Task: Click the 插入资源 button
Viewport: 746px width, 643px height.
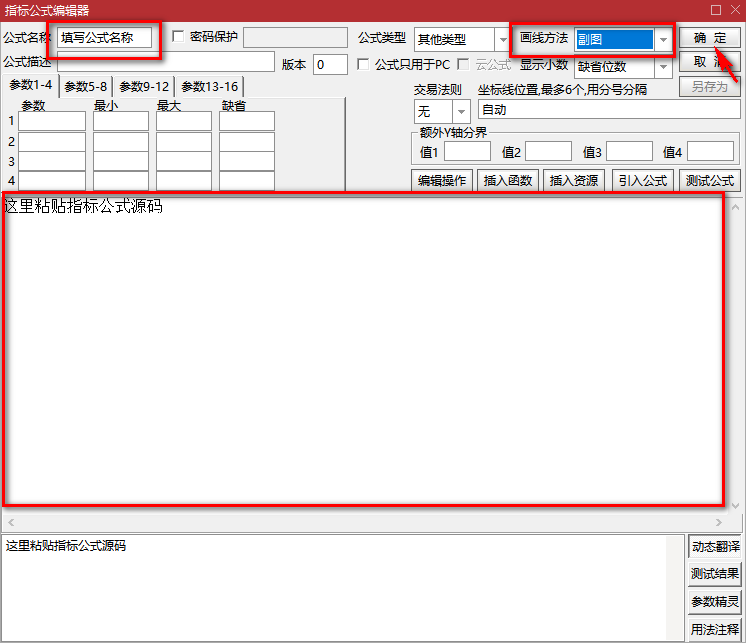Action: tap(574, 180)
